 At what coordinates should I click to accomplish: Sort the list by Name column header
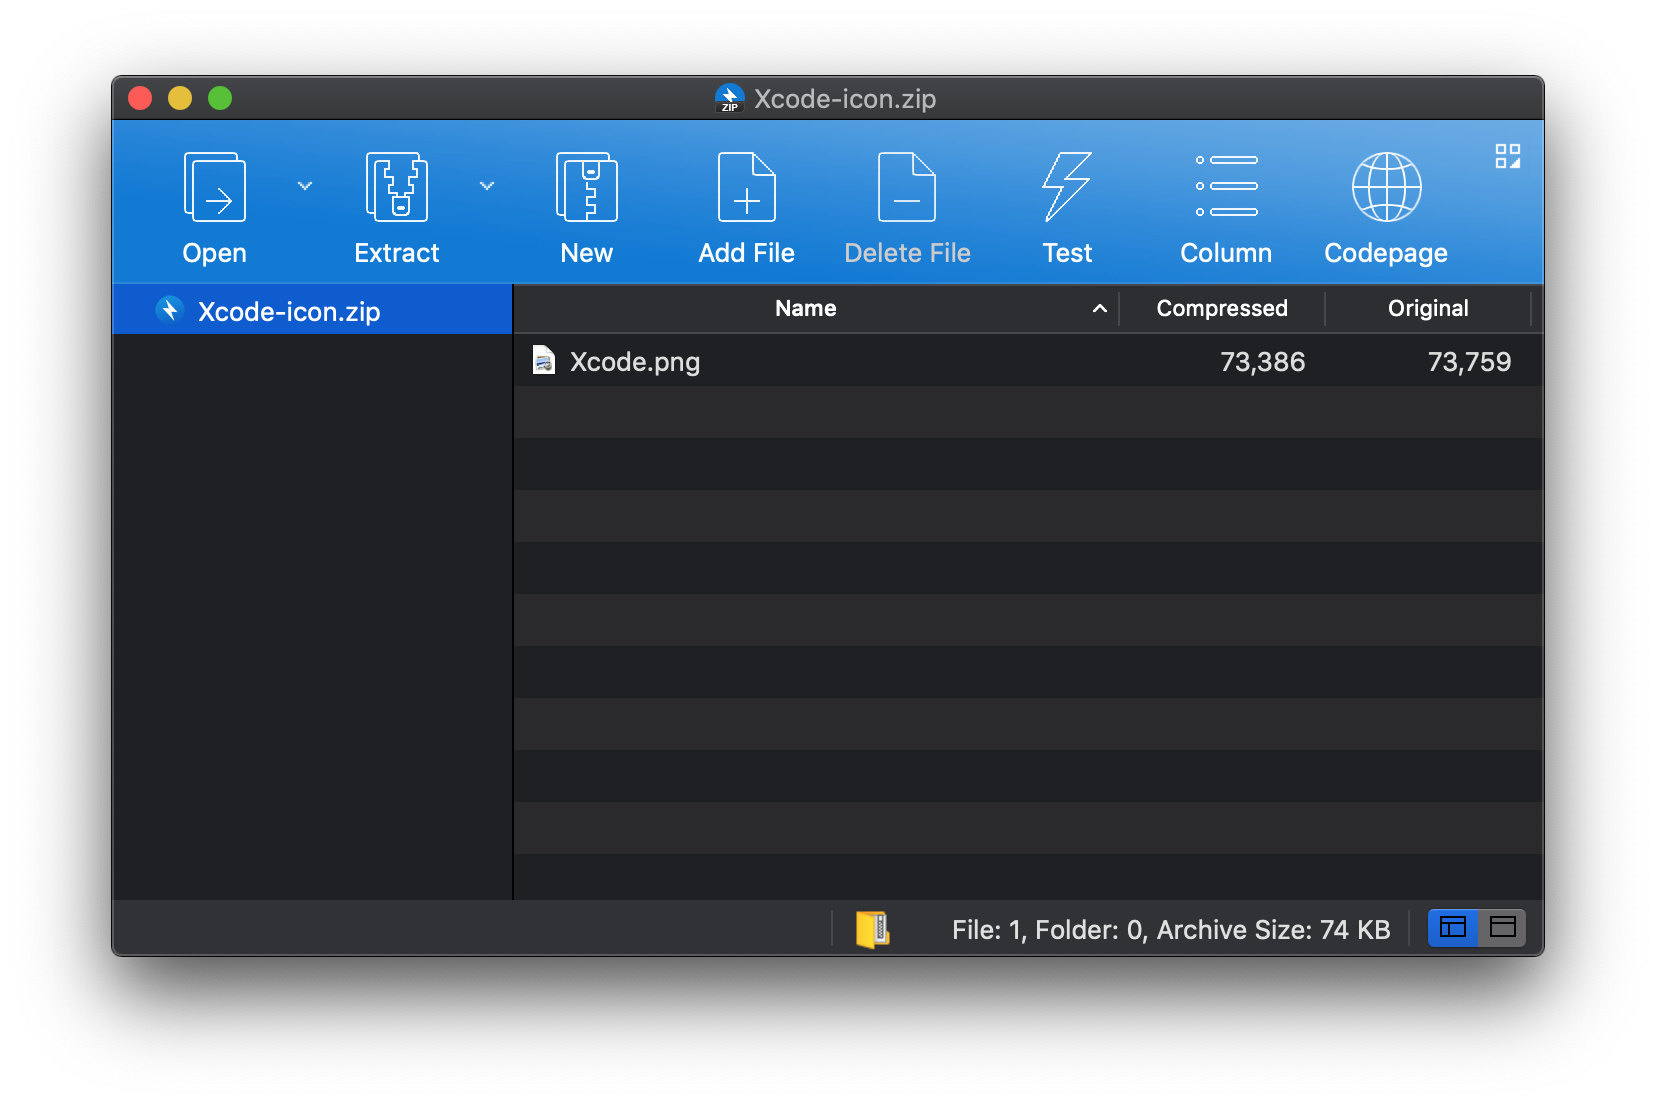(805, 308)
